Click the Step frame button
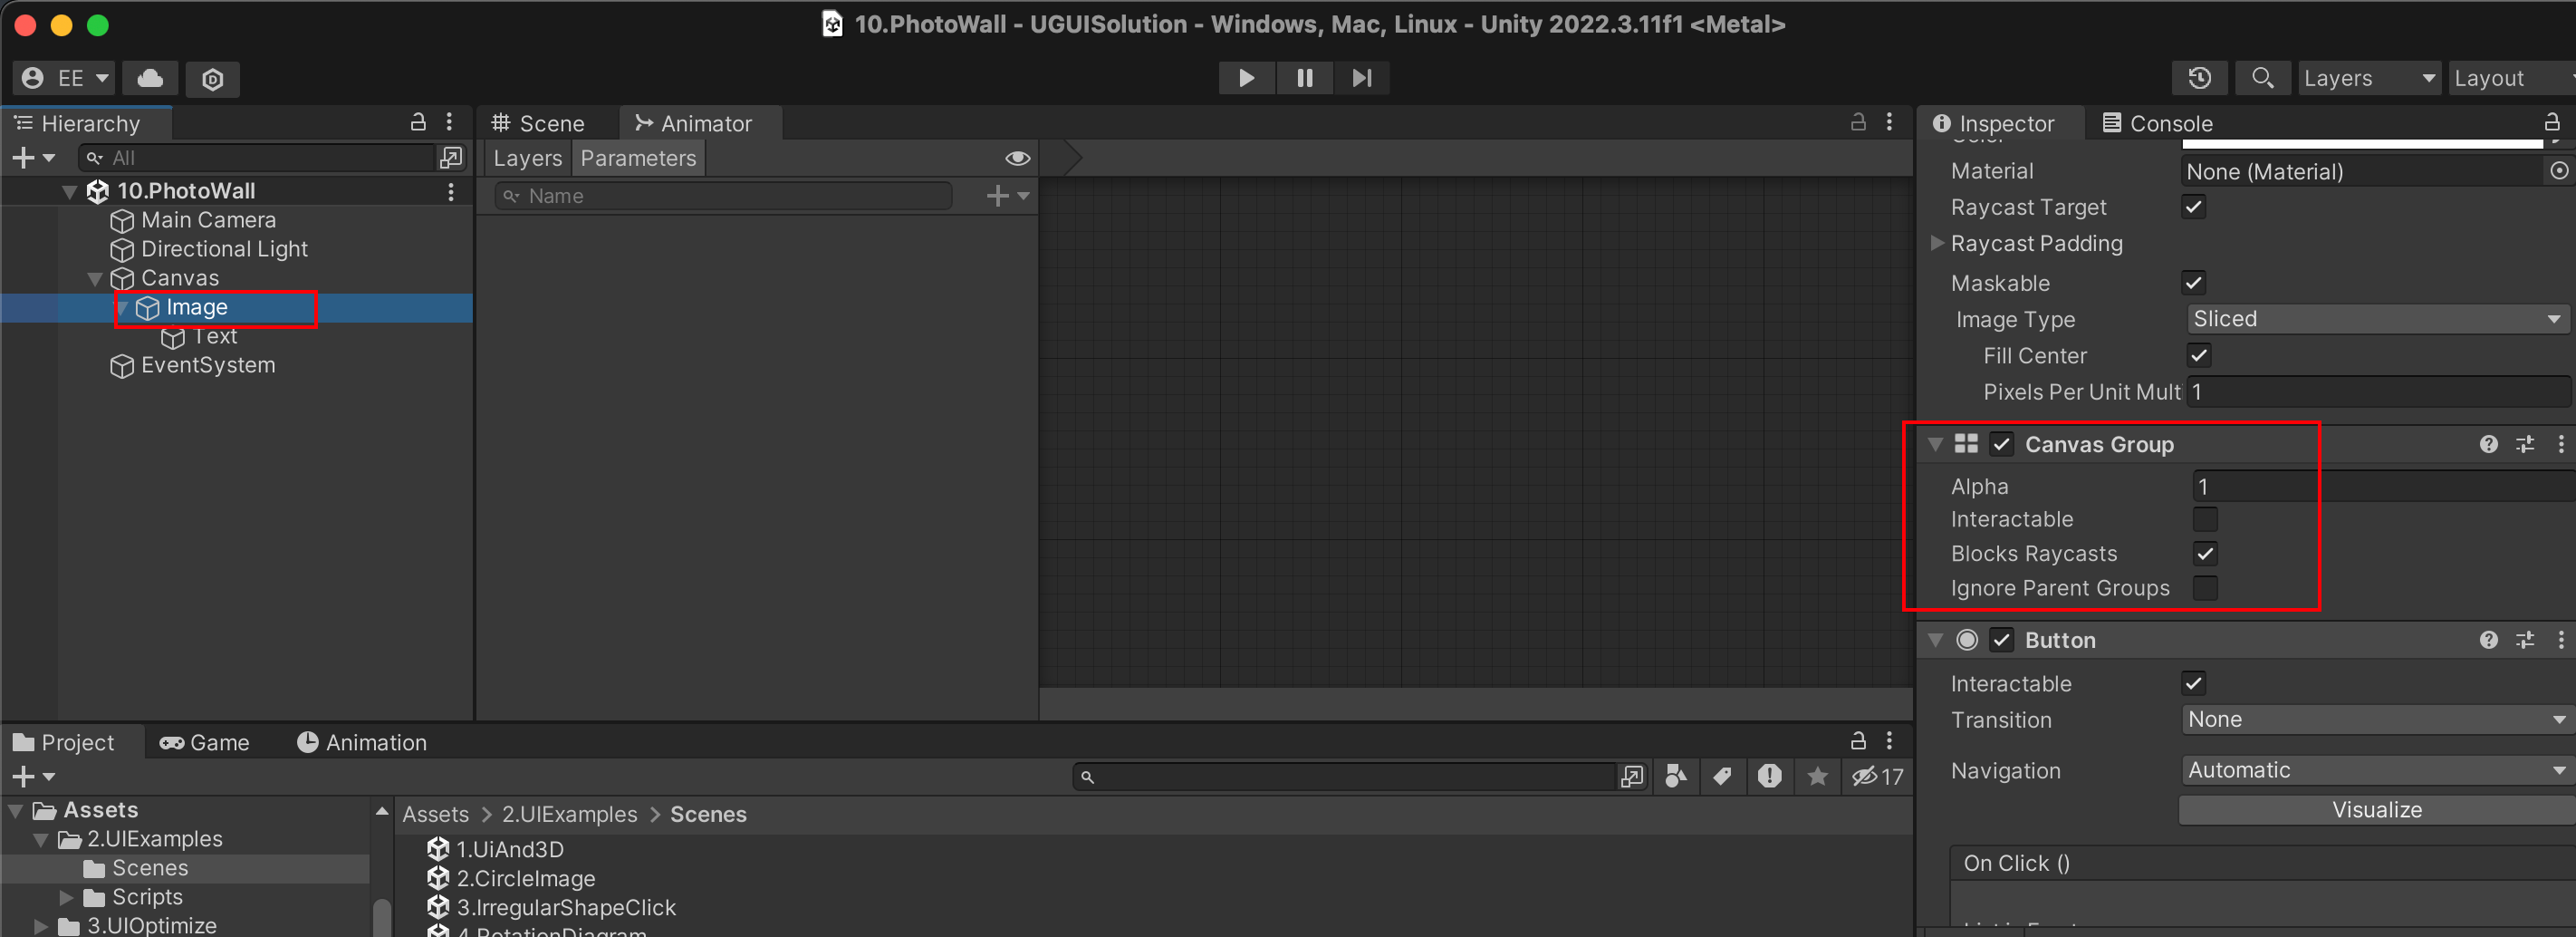2576x937 pixels. [1361, 78]
